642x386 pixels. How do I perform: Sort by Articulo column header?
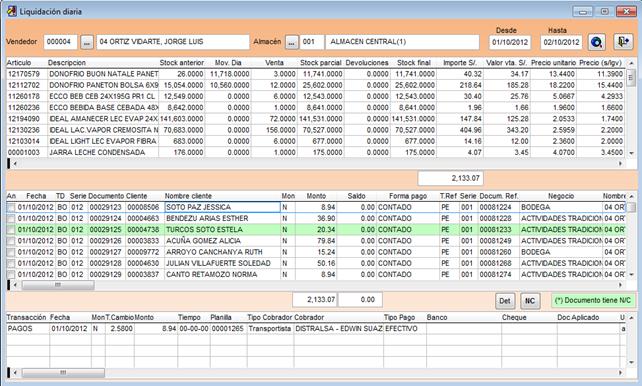[x=19, y=63]
